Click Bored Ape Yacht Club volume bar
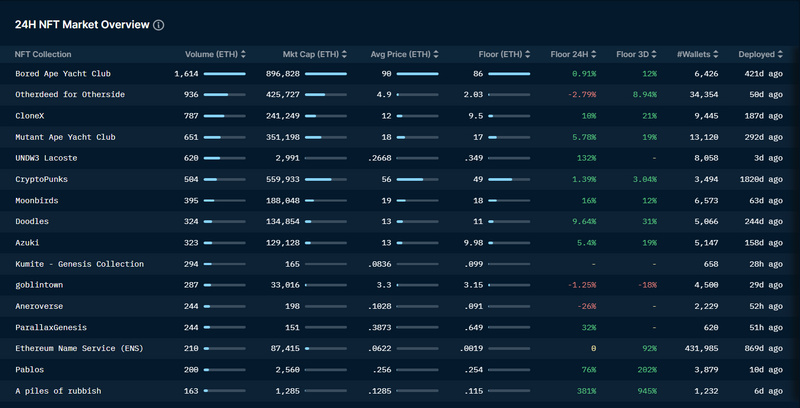800x408 pixels. point(225,74)
